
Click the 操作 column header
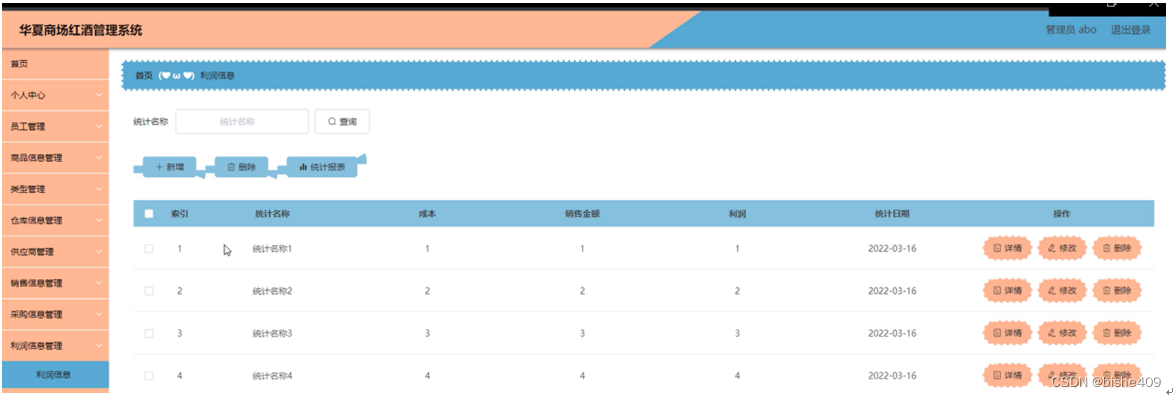point(1061,214)
